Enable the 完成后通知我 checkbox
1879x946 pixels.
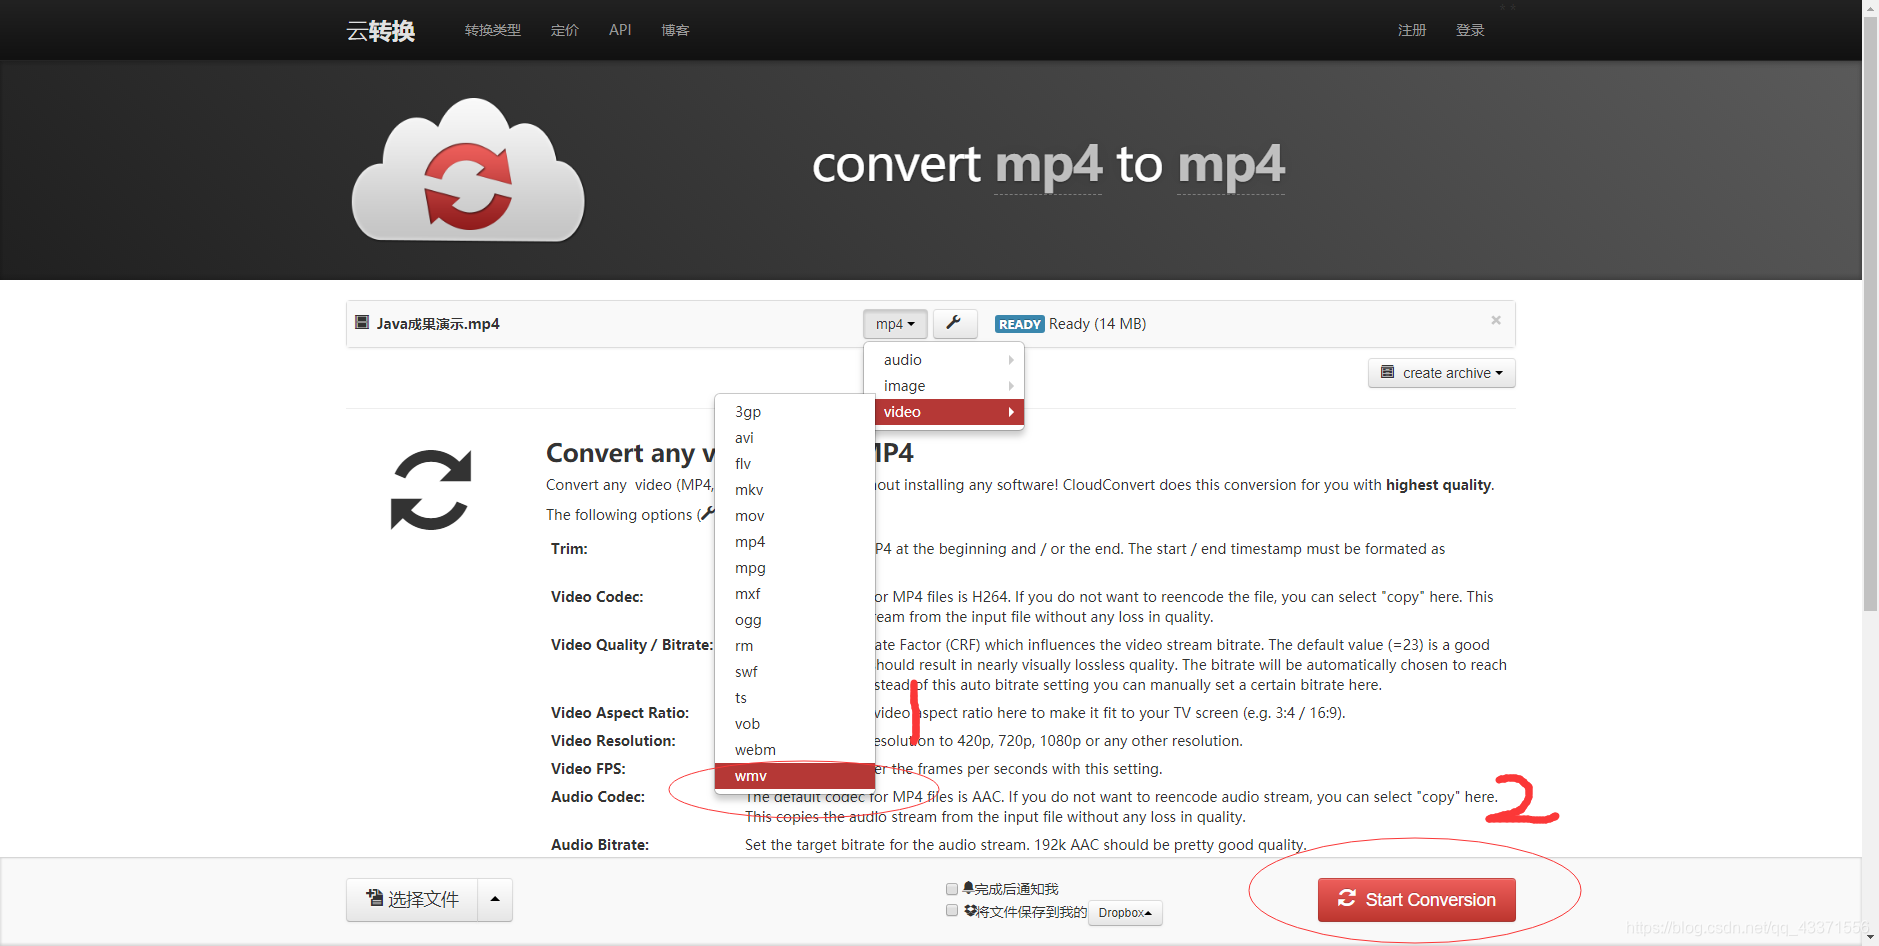[x=952, y=888]
